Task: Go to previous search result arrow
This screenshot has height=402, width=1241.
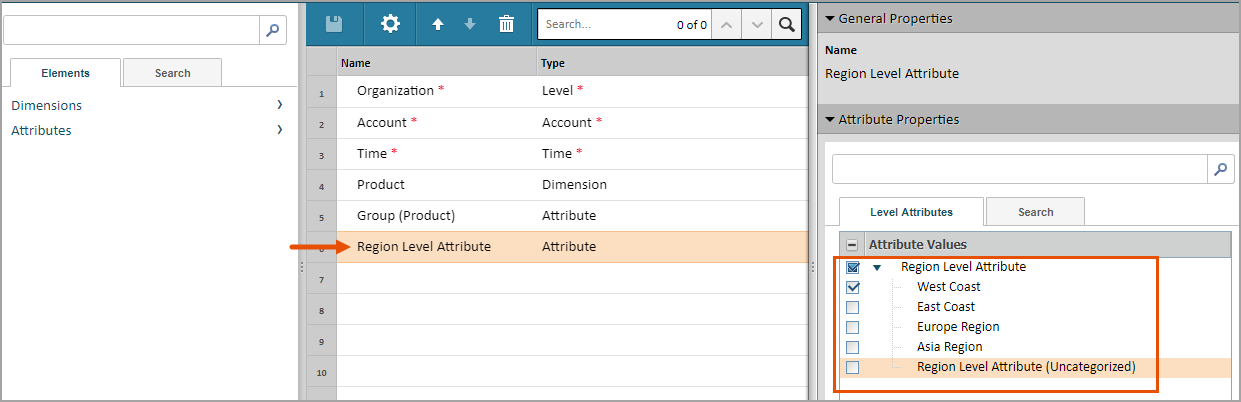Action: point(726,24)
